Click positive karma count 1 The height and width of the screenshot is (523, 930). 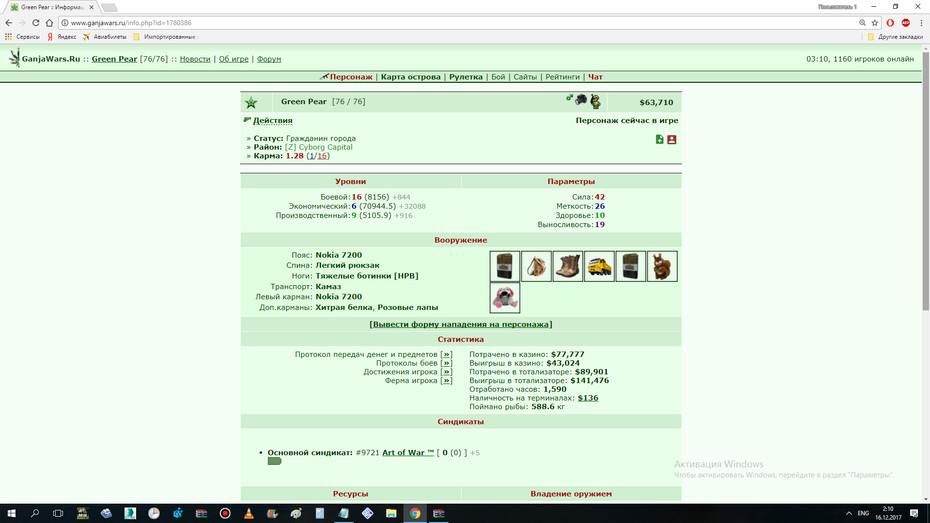click(312, 156)
